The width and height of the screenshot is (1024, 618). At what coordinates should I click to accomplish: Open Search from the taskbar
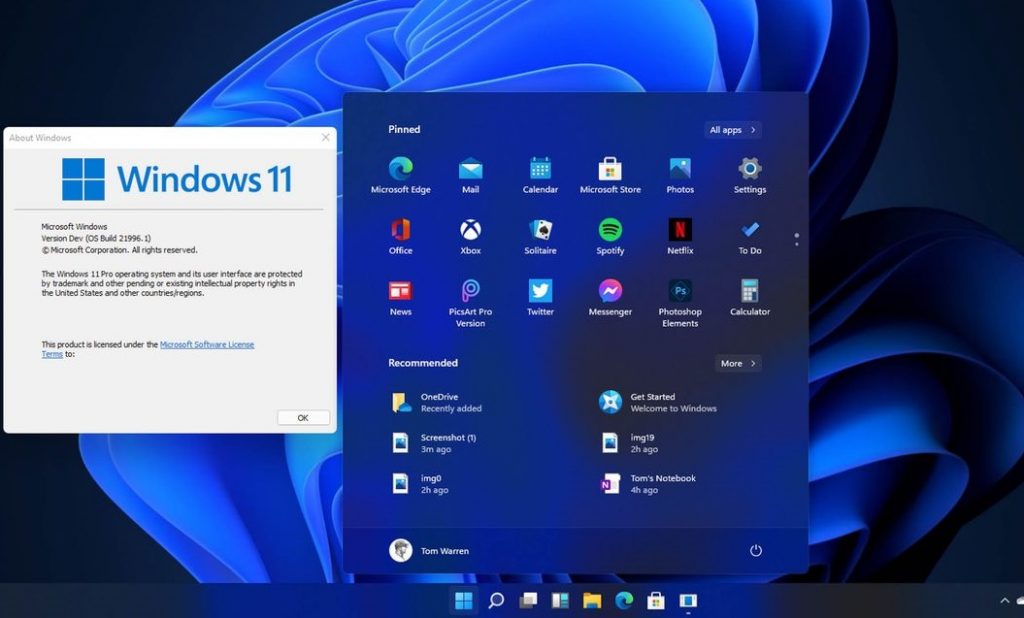tap(496, 600)
